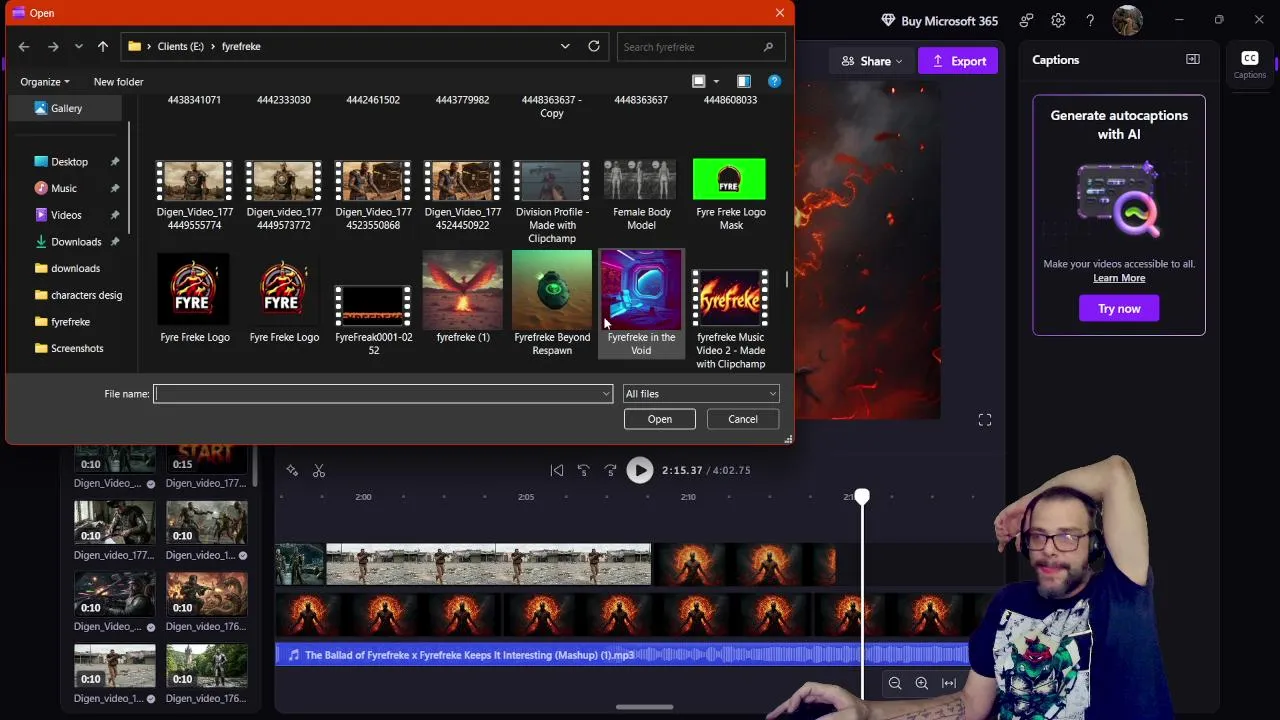Select the Captions CC tab
This screenshot has width=1280, height=720.
[x=1250, y=64]
